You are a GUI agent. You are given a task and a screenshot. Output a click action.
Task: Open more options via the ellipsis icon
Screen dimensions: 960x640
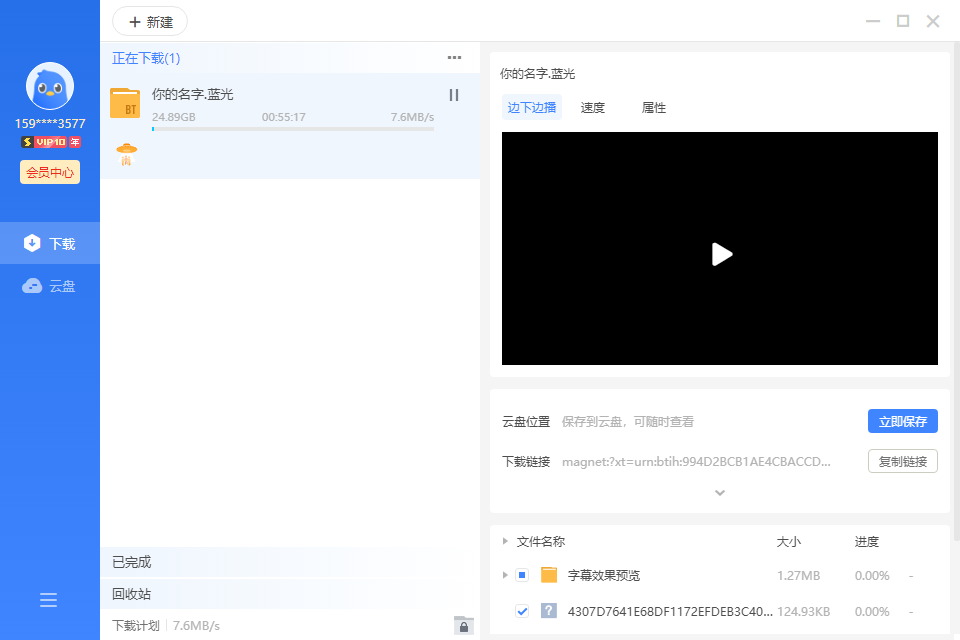pyautogui.click(x=454, y=58)
